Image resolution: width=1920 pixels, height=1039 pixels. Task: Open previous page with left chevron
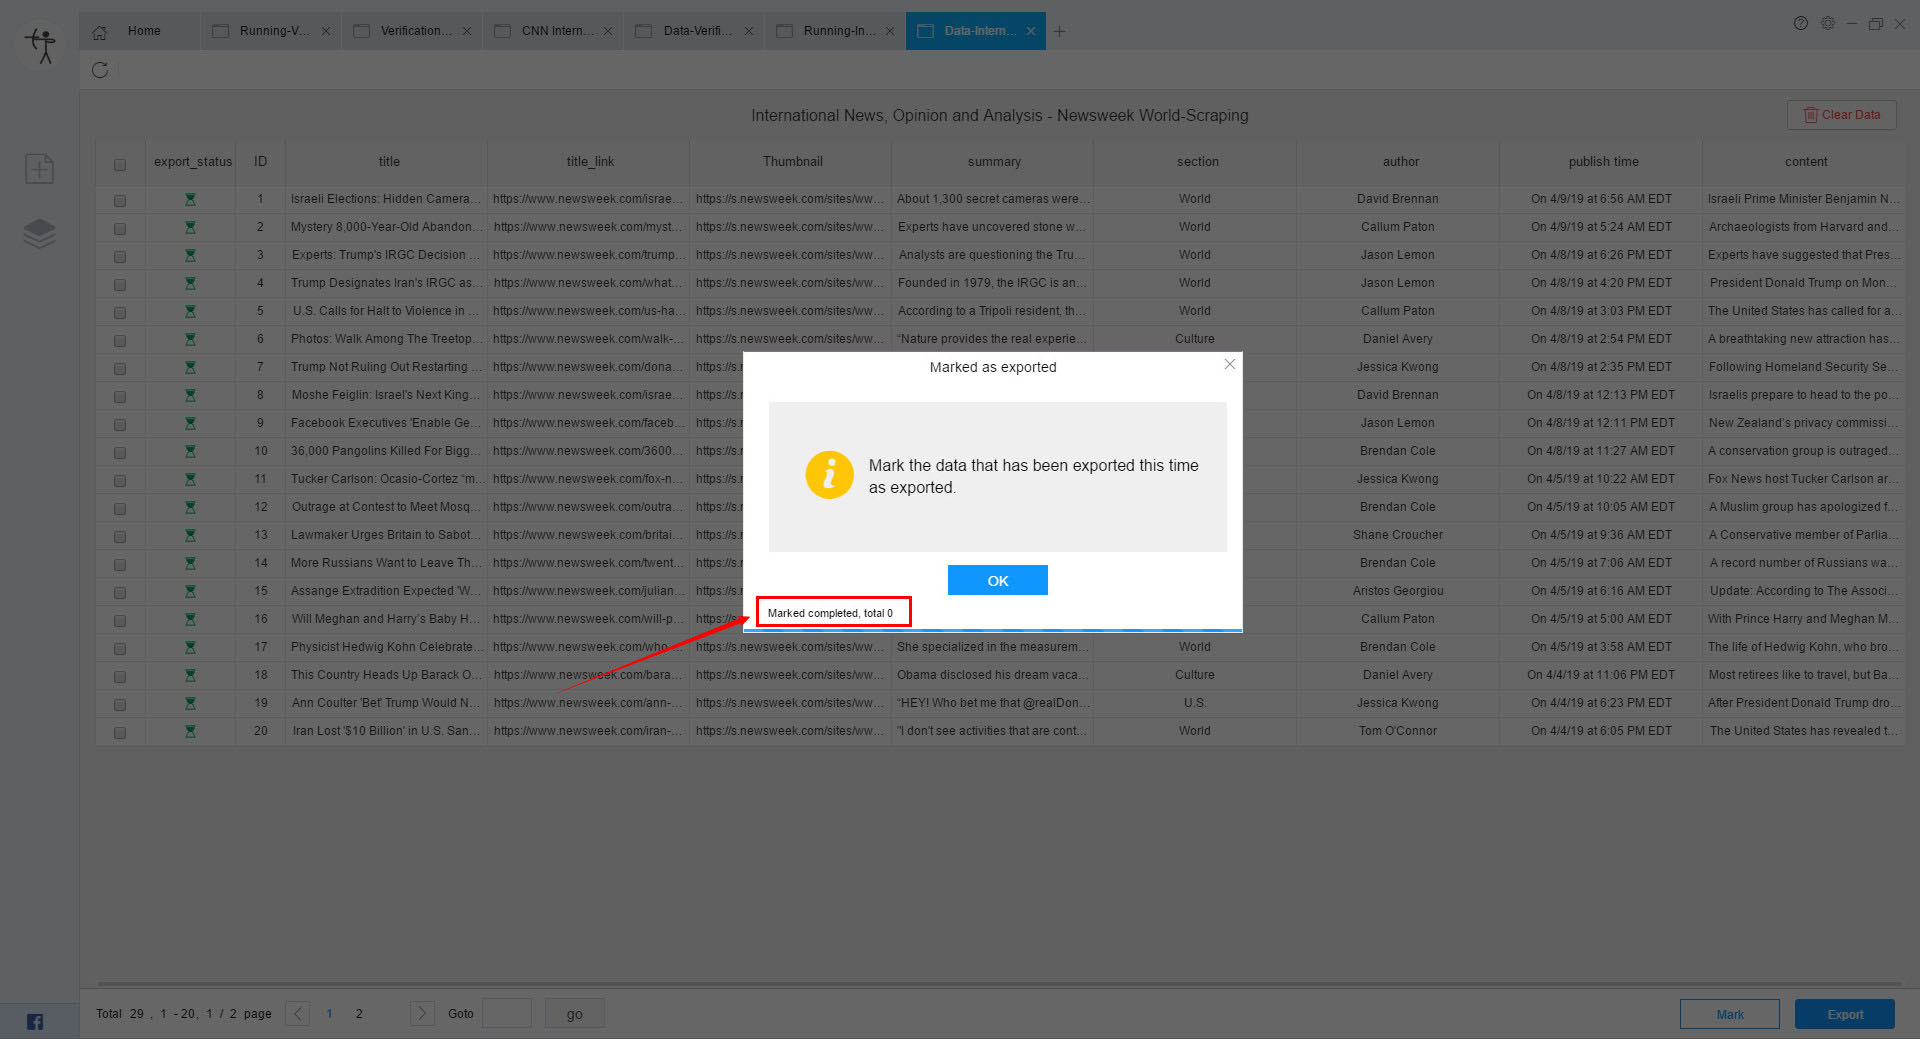(x=297, y=1013)
